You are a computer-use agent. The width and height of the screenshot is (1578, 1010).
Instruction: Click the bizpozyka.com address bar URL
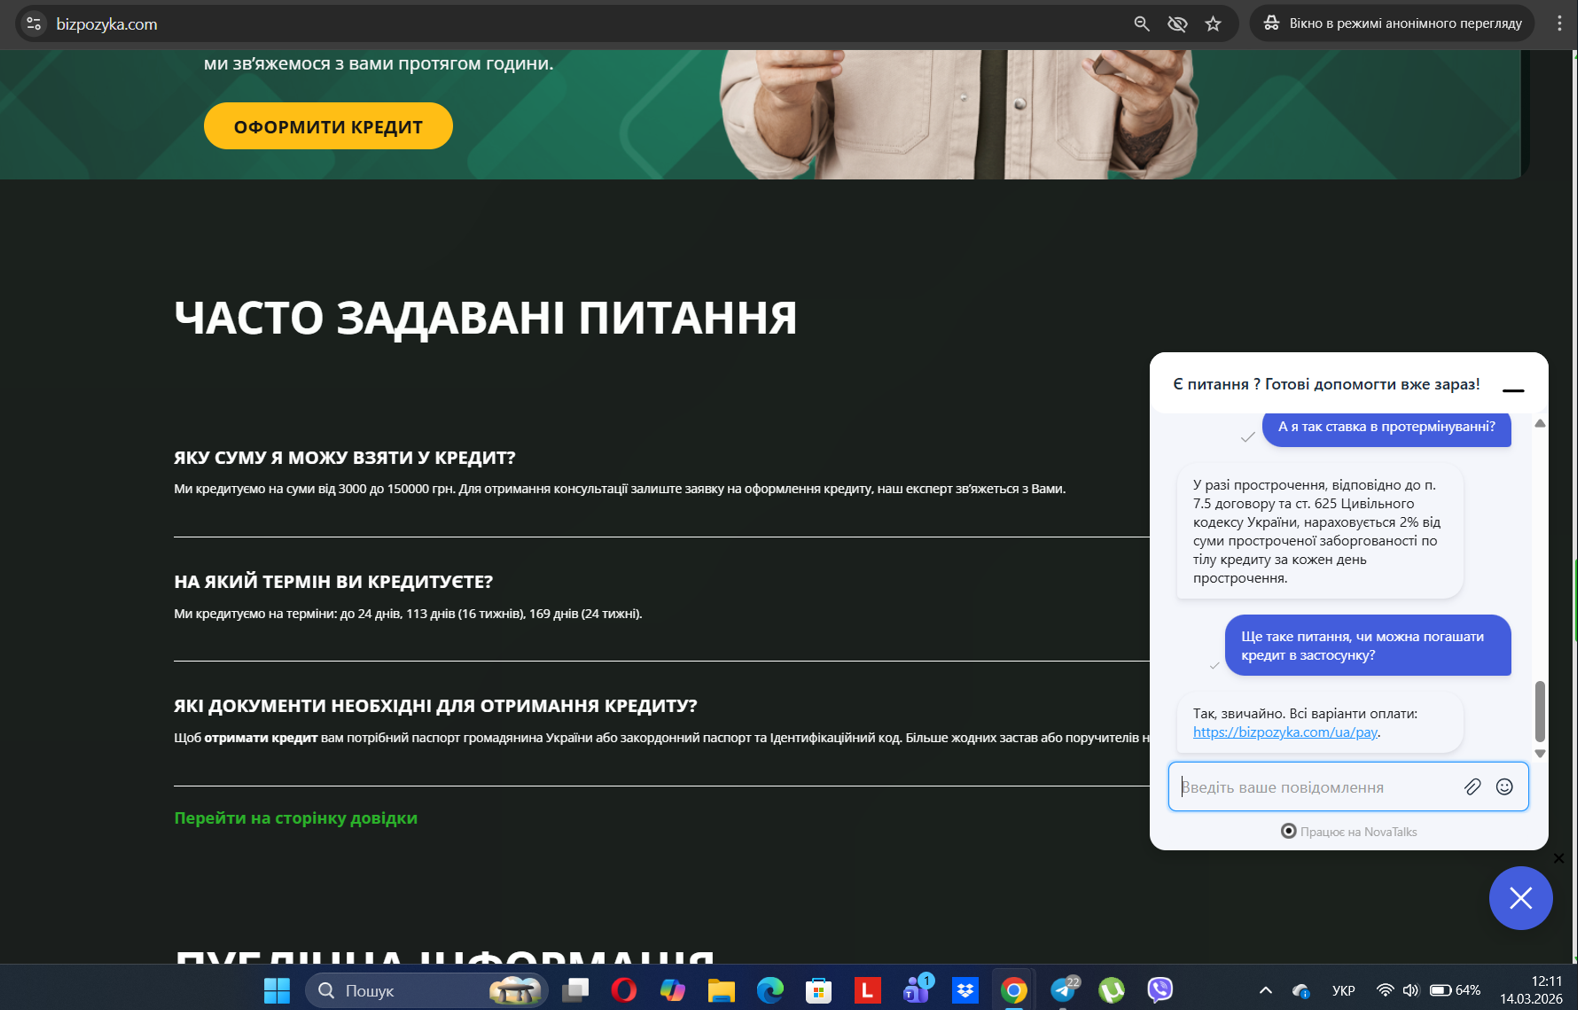[x=107, y=24]
